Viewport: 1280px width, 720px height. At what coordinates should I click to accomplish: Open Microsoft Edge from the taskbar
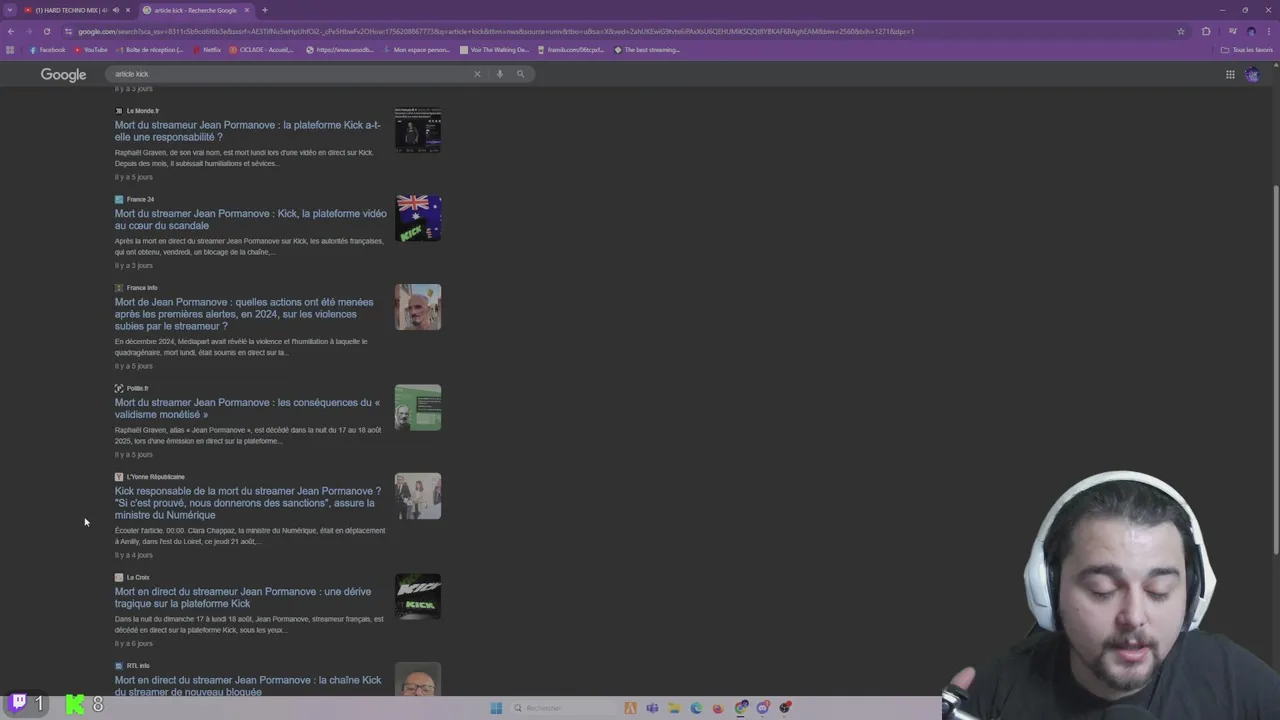pyautogui.click(x=696, y=708)
